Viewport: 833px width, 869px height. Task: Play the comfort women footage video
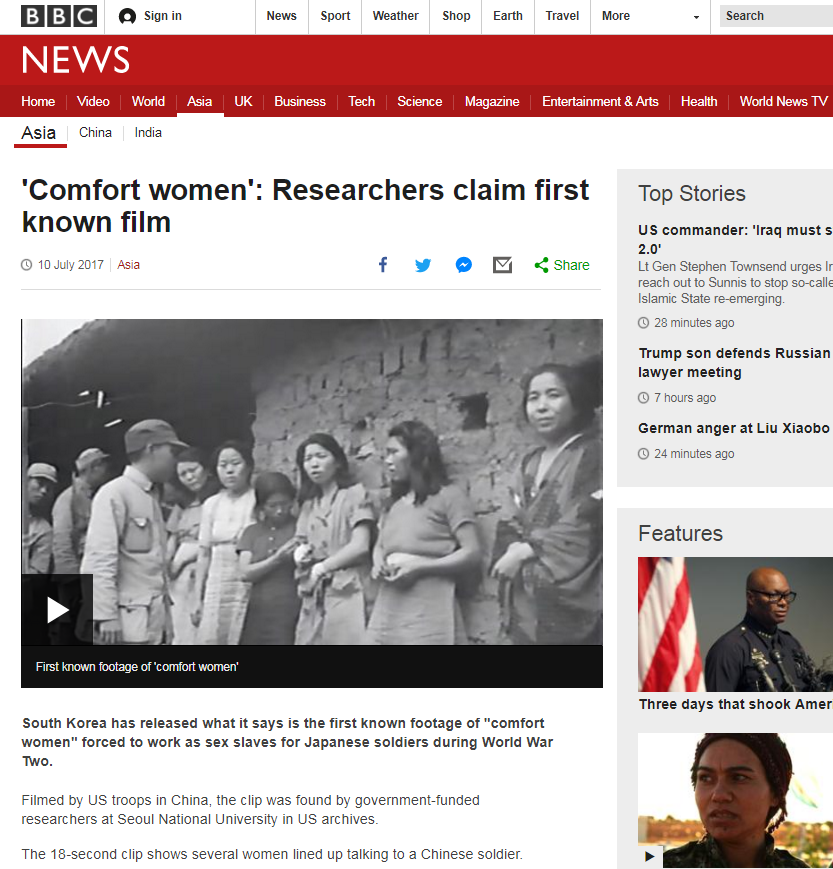[x=57, y=610]
